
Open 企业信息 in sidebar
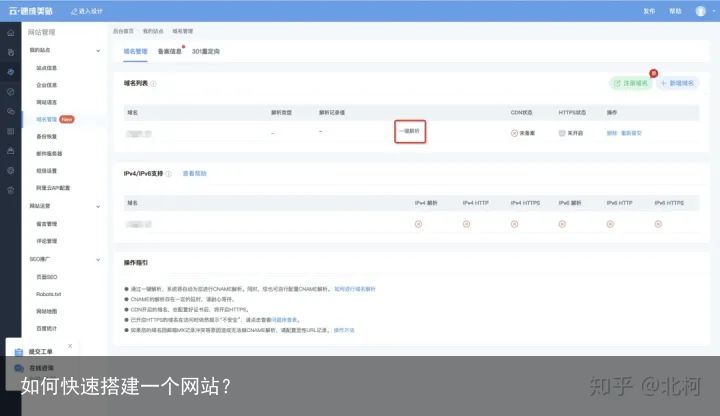[46, 85]
